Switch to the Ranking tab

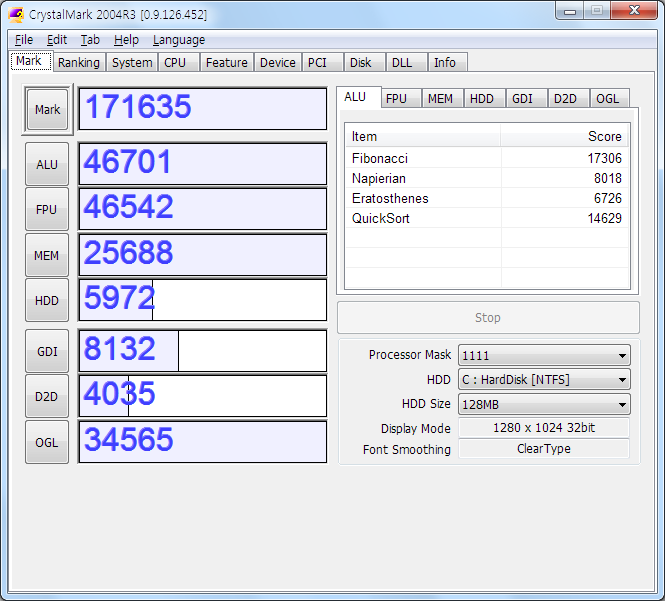[79, 62]
